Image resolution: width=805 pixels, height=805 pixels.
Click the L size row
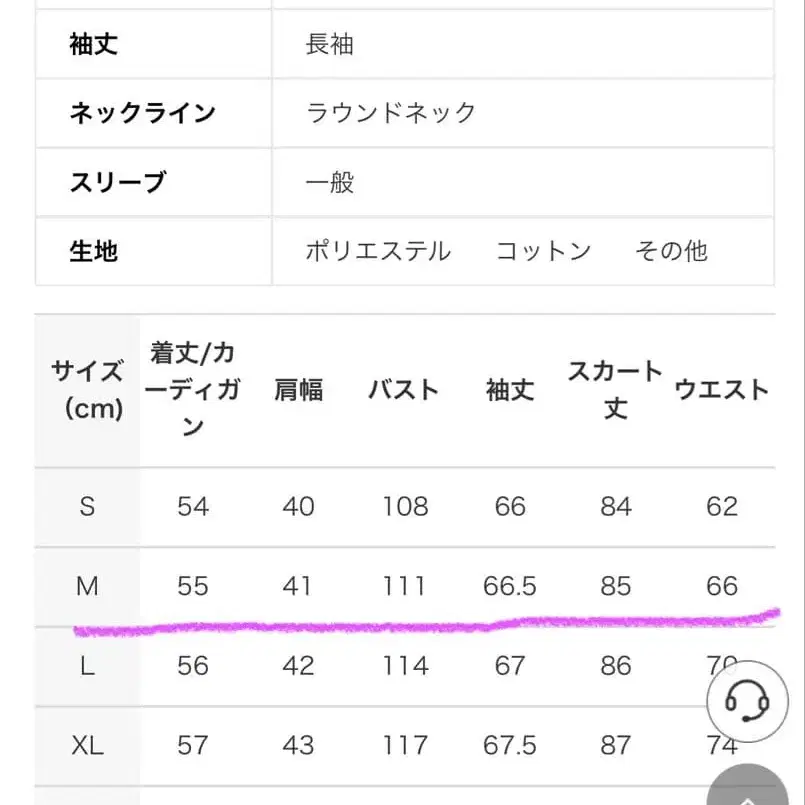tap(87, 664)
